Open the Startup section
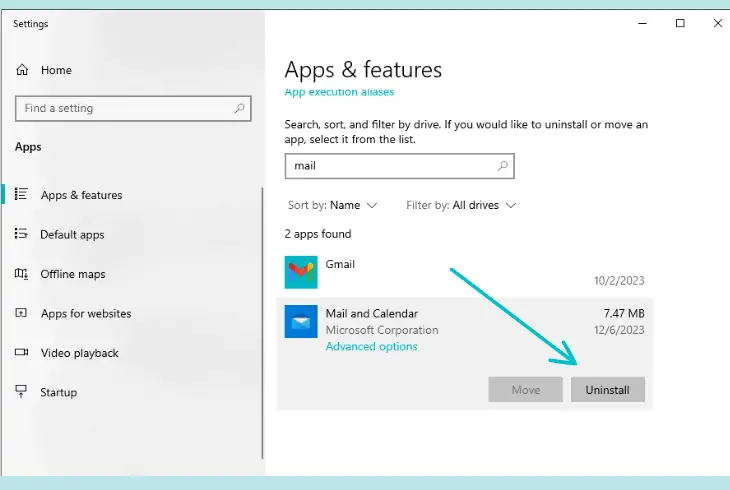Viewport: 730px width, 490px height. pyautogui.click(x=59, y=393)
